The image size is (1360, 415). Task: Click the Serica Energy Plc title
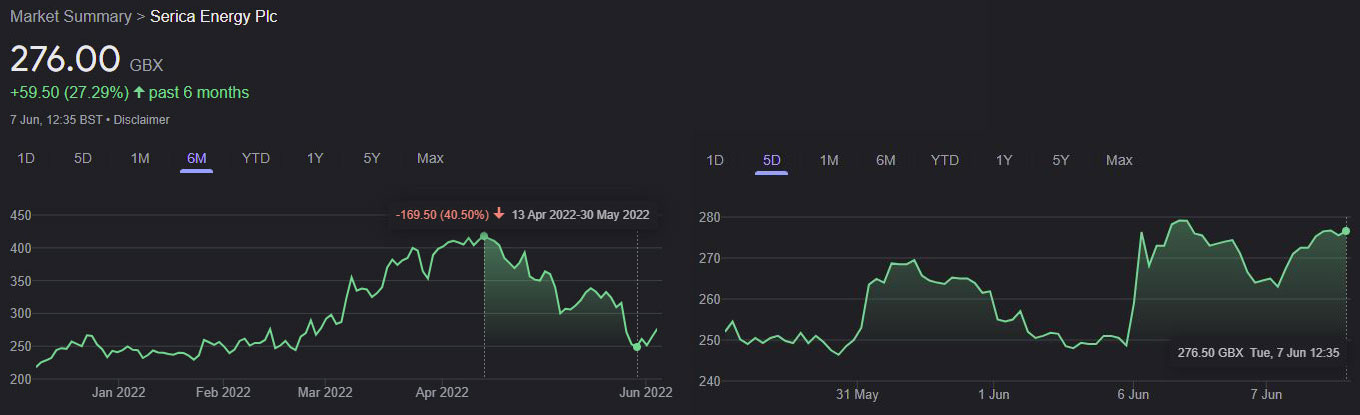tap(214, 17)
